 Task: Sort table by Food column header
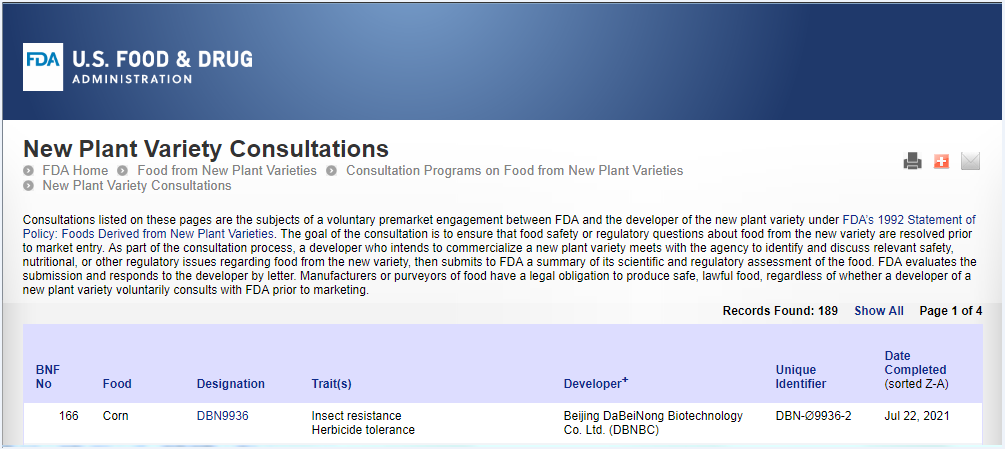pos(117,384)
